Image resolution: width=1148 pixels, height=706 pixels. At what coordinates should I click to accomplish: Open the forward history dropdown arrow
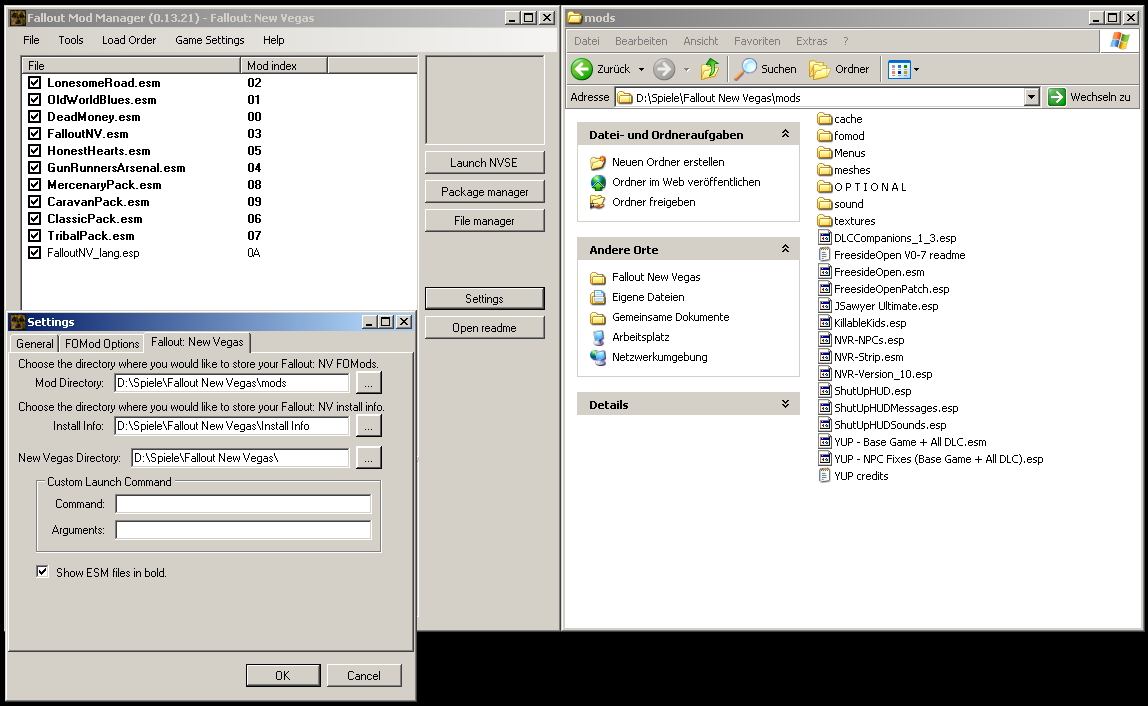point(687,70)
